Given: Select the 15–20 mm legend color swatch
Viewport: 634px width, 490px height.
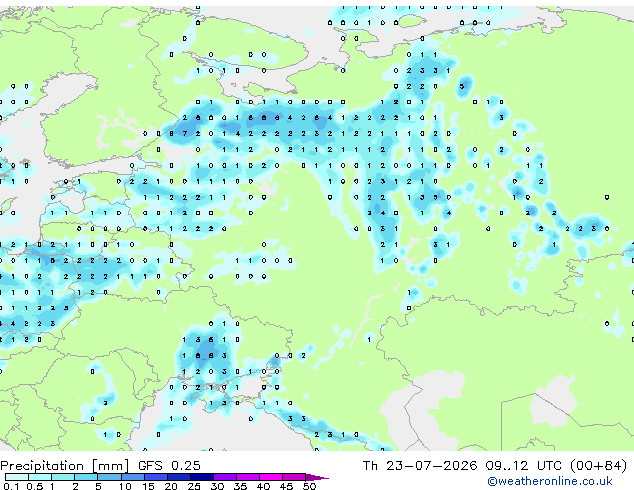Looking at the screenshot, I should tap(156, 477).
